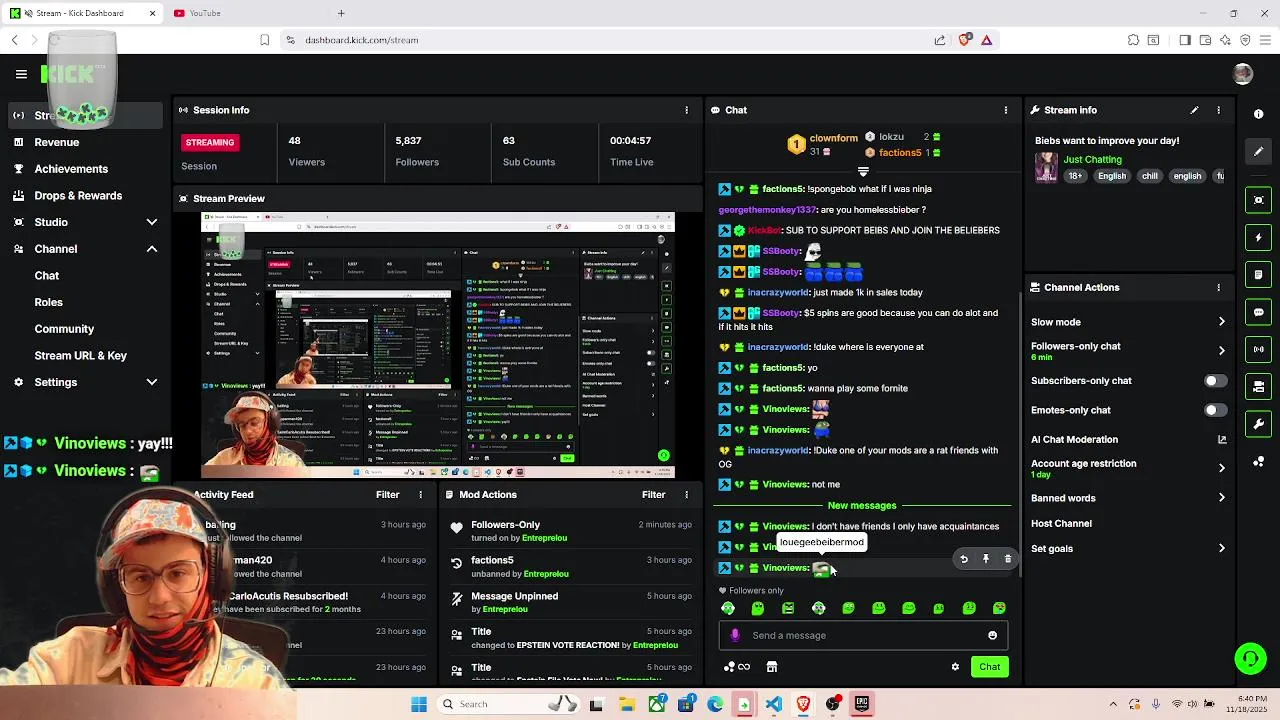Click the Stream Preview video thumbnail
The image size is (1280, 720).
click(438, 345)
